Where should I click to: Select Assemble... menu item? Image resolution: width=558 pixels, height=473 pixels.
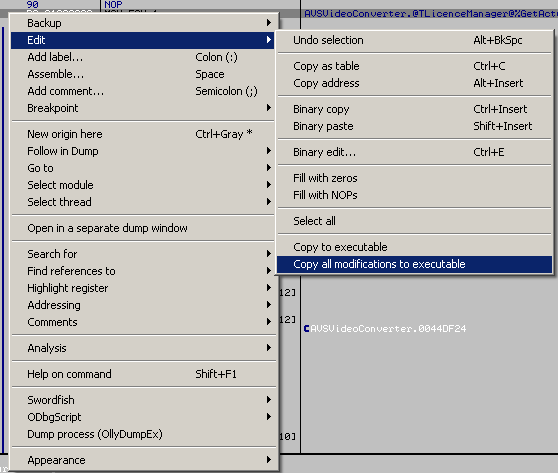click(x=142, y=74)
